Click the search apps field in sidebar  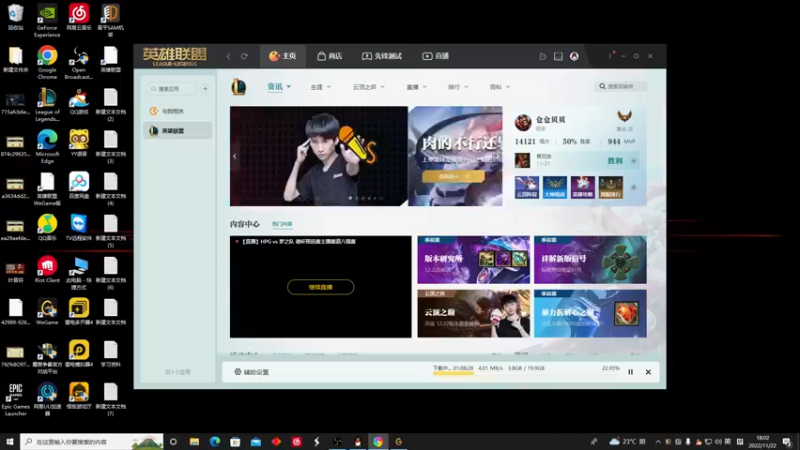pos(172,89)
